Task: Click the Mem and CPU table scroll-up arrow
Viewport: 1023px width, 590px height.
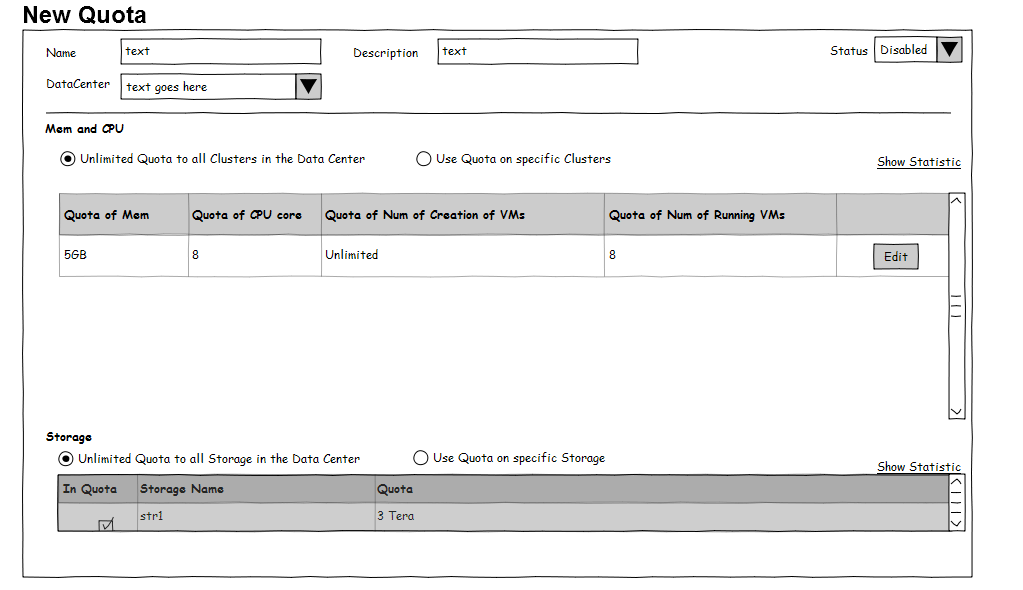Action: [x=956, y=201]
